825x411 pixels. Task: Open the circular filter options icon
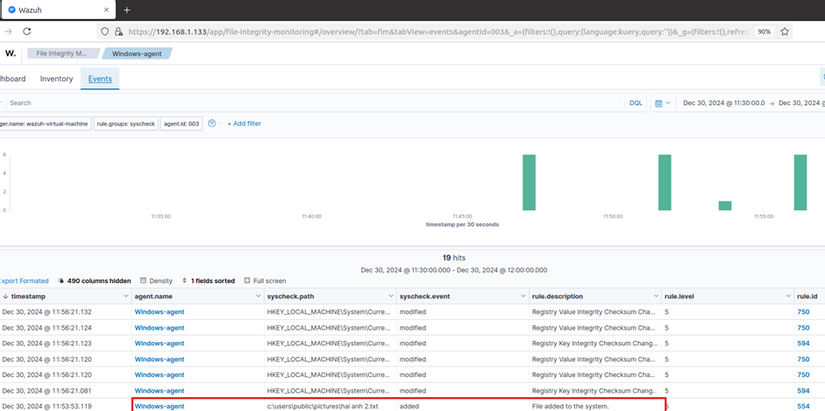(x=212, y=124)
